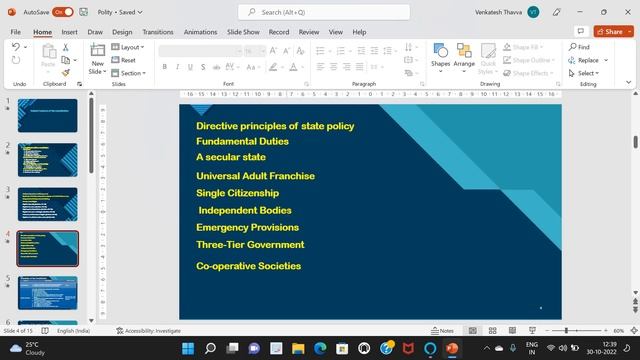
Task: Open the Replace dropdown arrow
Action: (x=606, y=60)
